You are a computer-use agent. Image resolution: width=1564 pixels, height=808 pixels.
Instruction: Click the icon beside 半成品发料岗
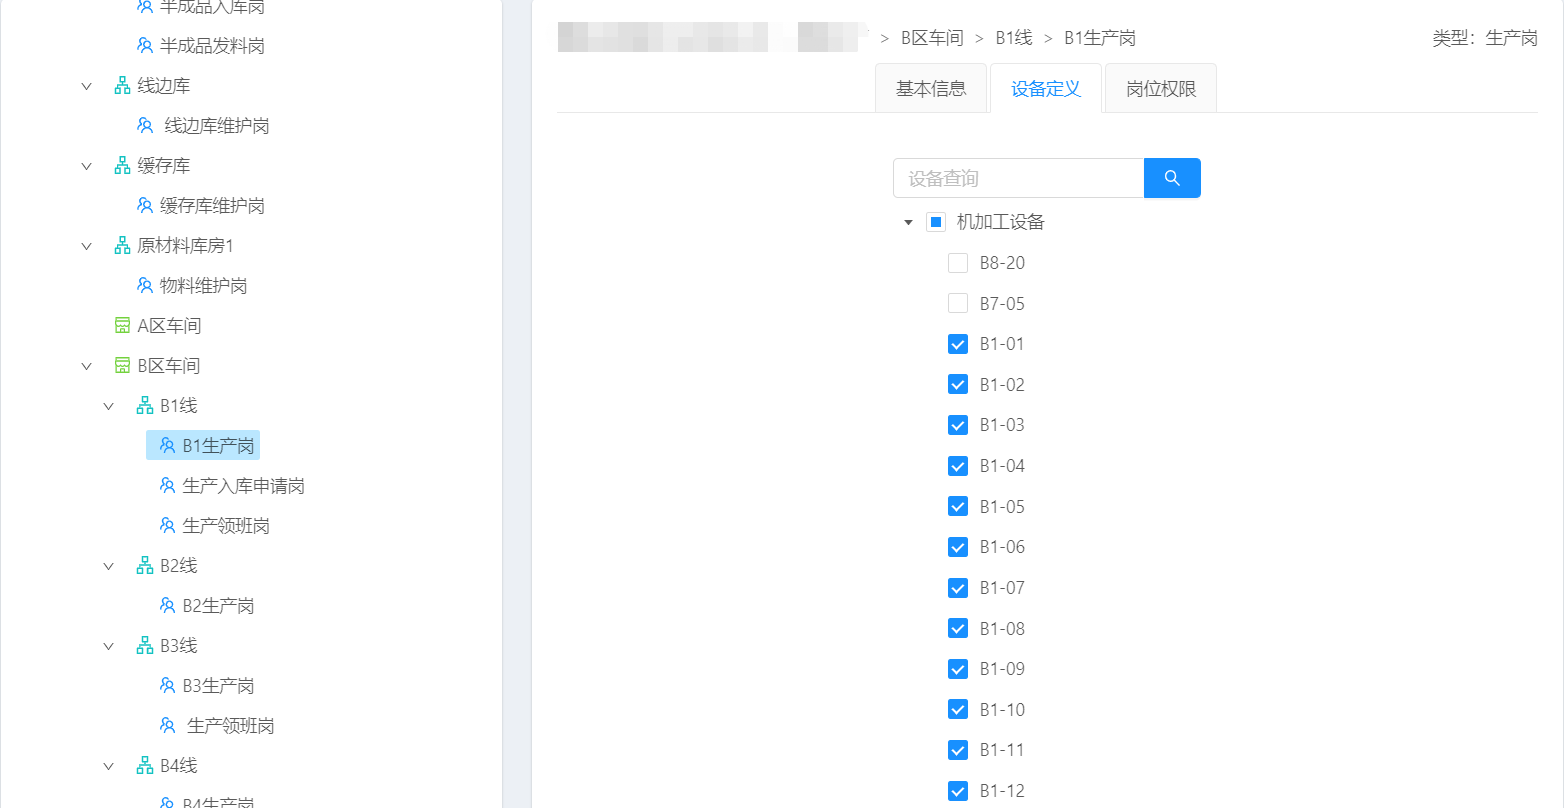145,46
